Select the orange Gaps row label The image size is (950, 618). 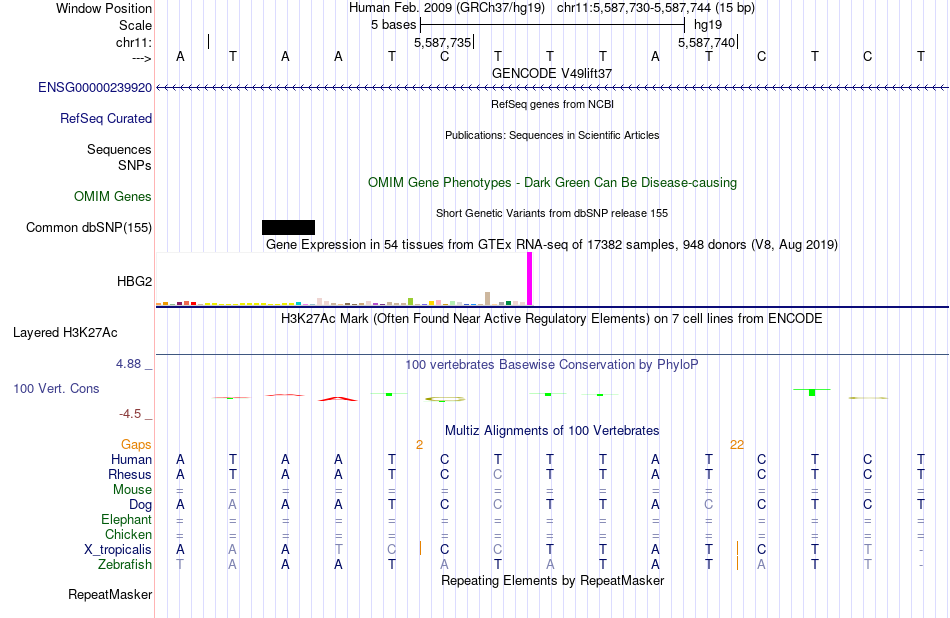(136, 445)
